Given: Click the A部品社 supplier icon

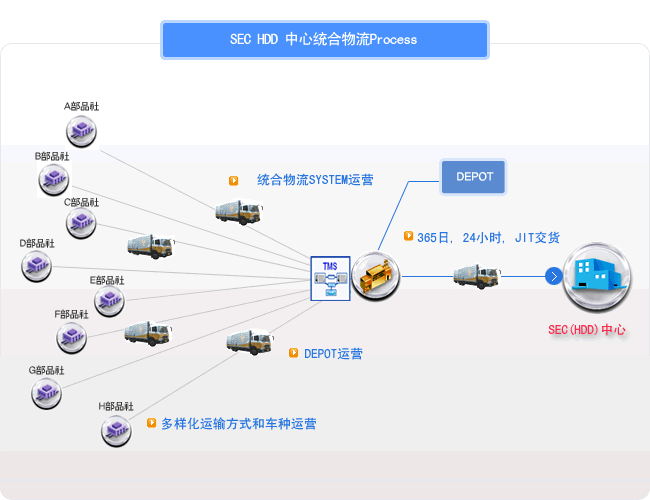Looking at the screenshot, I should pyautogui.click(x=81, y=130).
